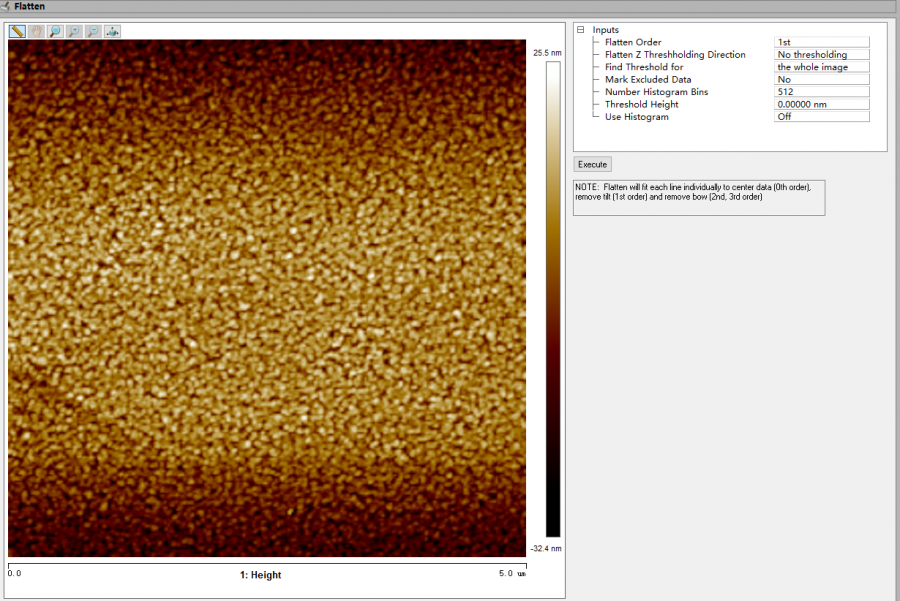Click the zoom out magnifier icon
The width and height of the screenshot is (900, 601).
(x=94, y=31)
